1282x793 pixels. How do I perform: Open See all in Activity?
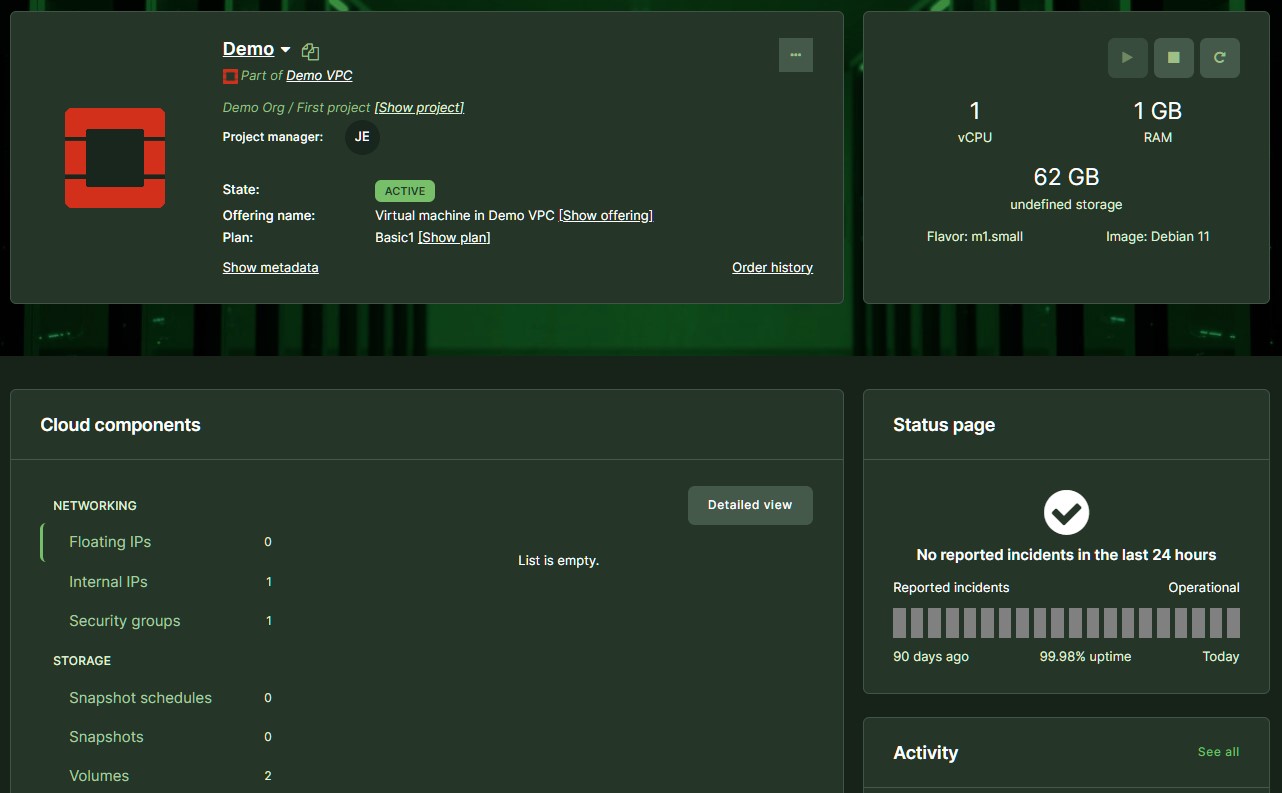coord(1217,752)
